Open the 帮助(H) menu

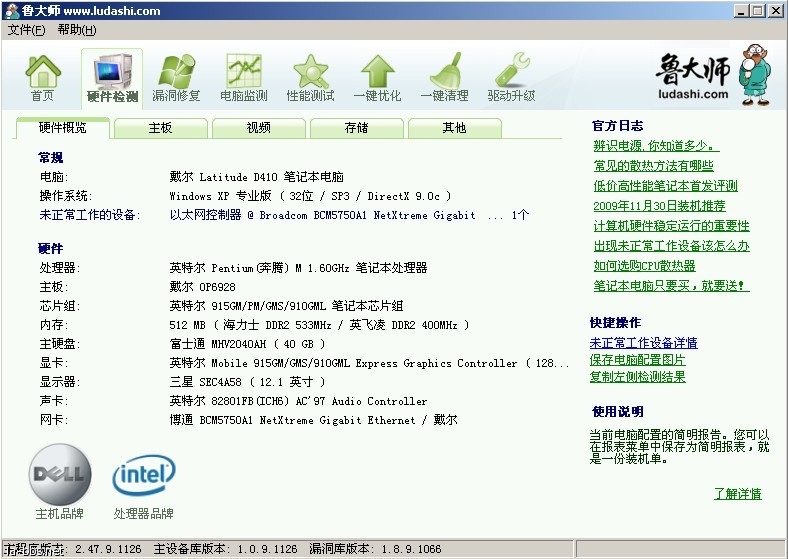click(77, 30)
